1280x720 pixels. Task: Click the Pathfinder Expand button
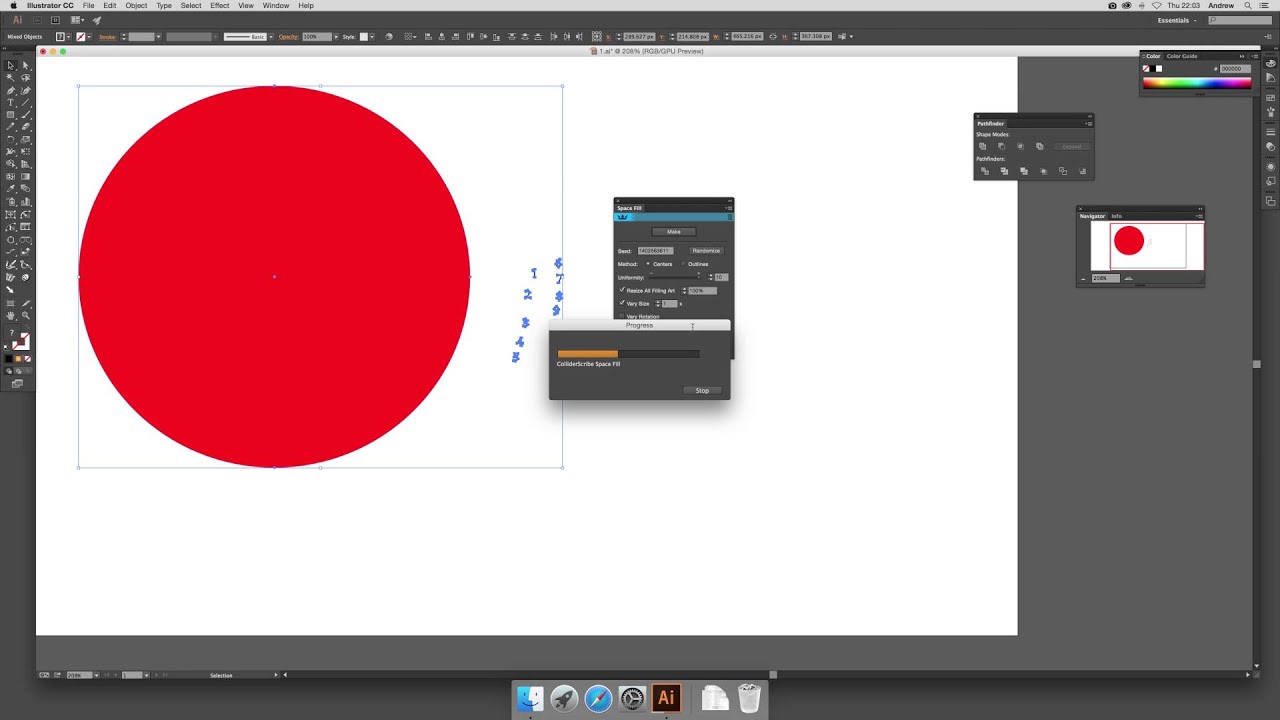1071,146
